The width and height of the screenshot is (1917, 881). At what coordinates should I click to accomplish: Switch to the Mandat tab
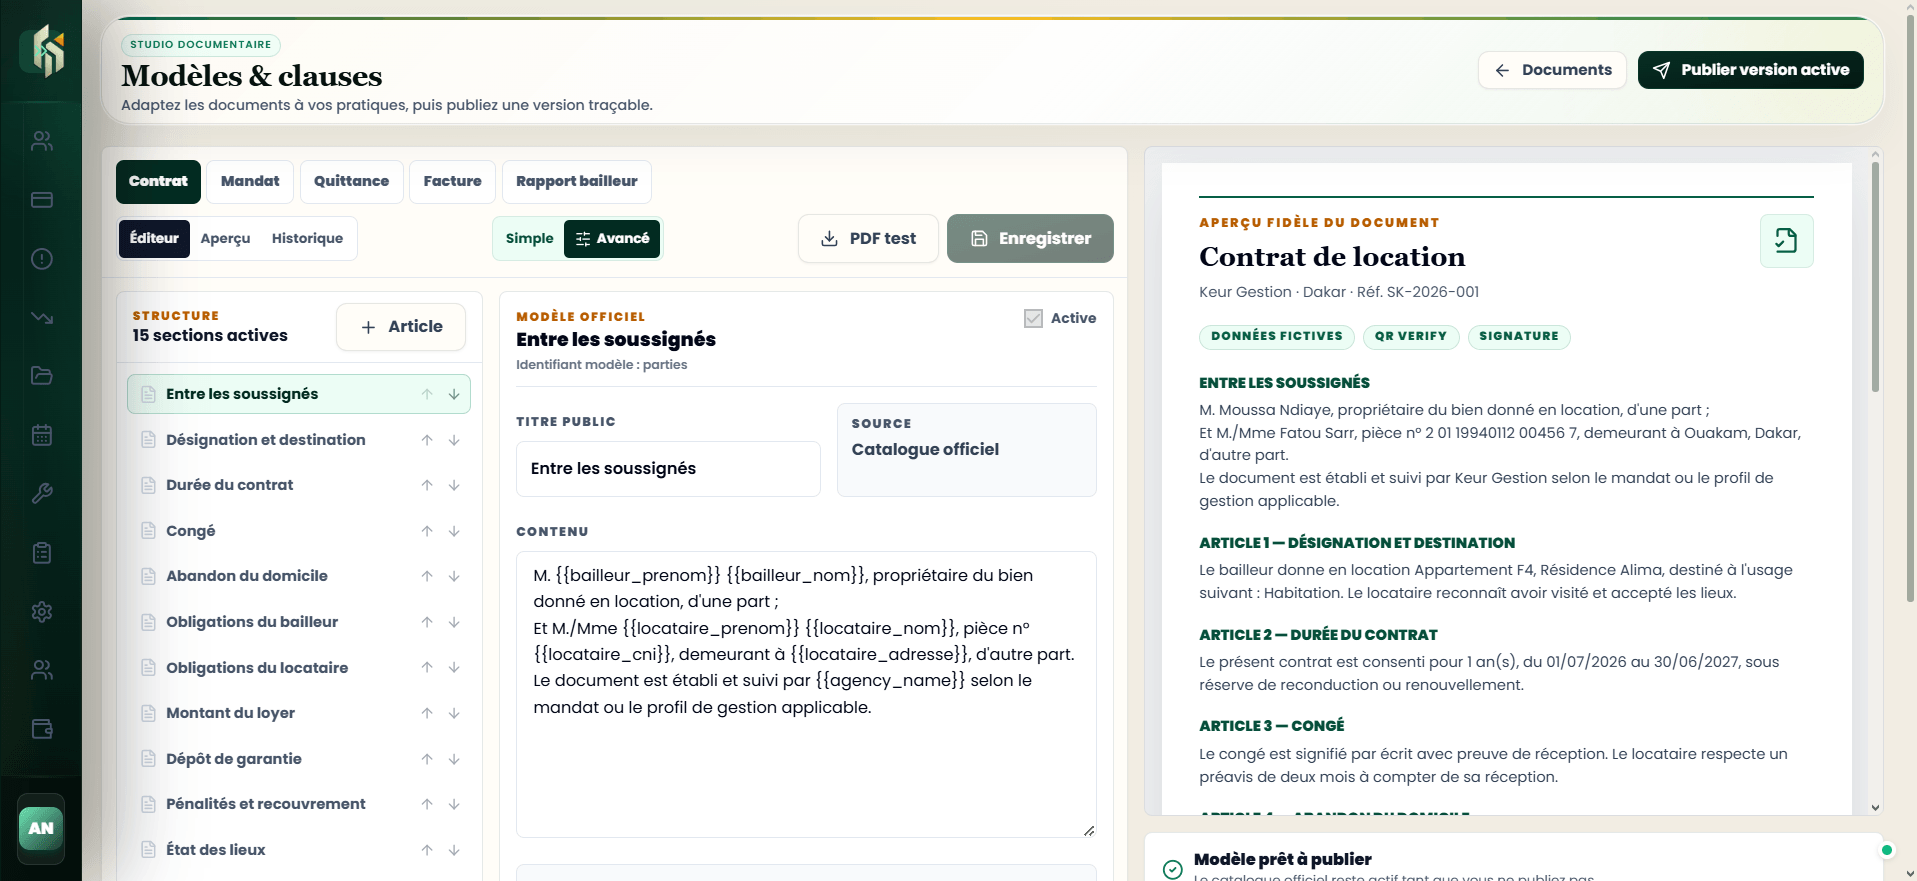tap(250, 182)
